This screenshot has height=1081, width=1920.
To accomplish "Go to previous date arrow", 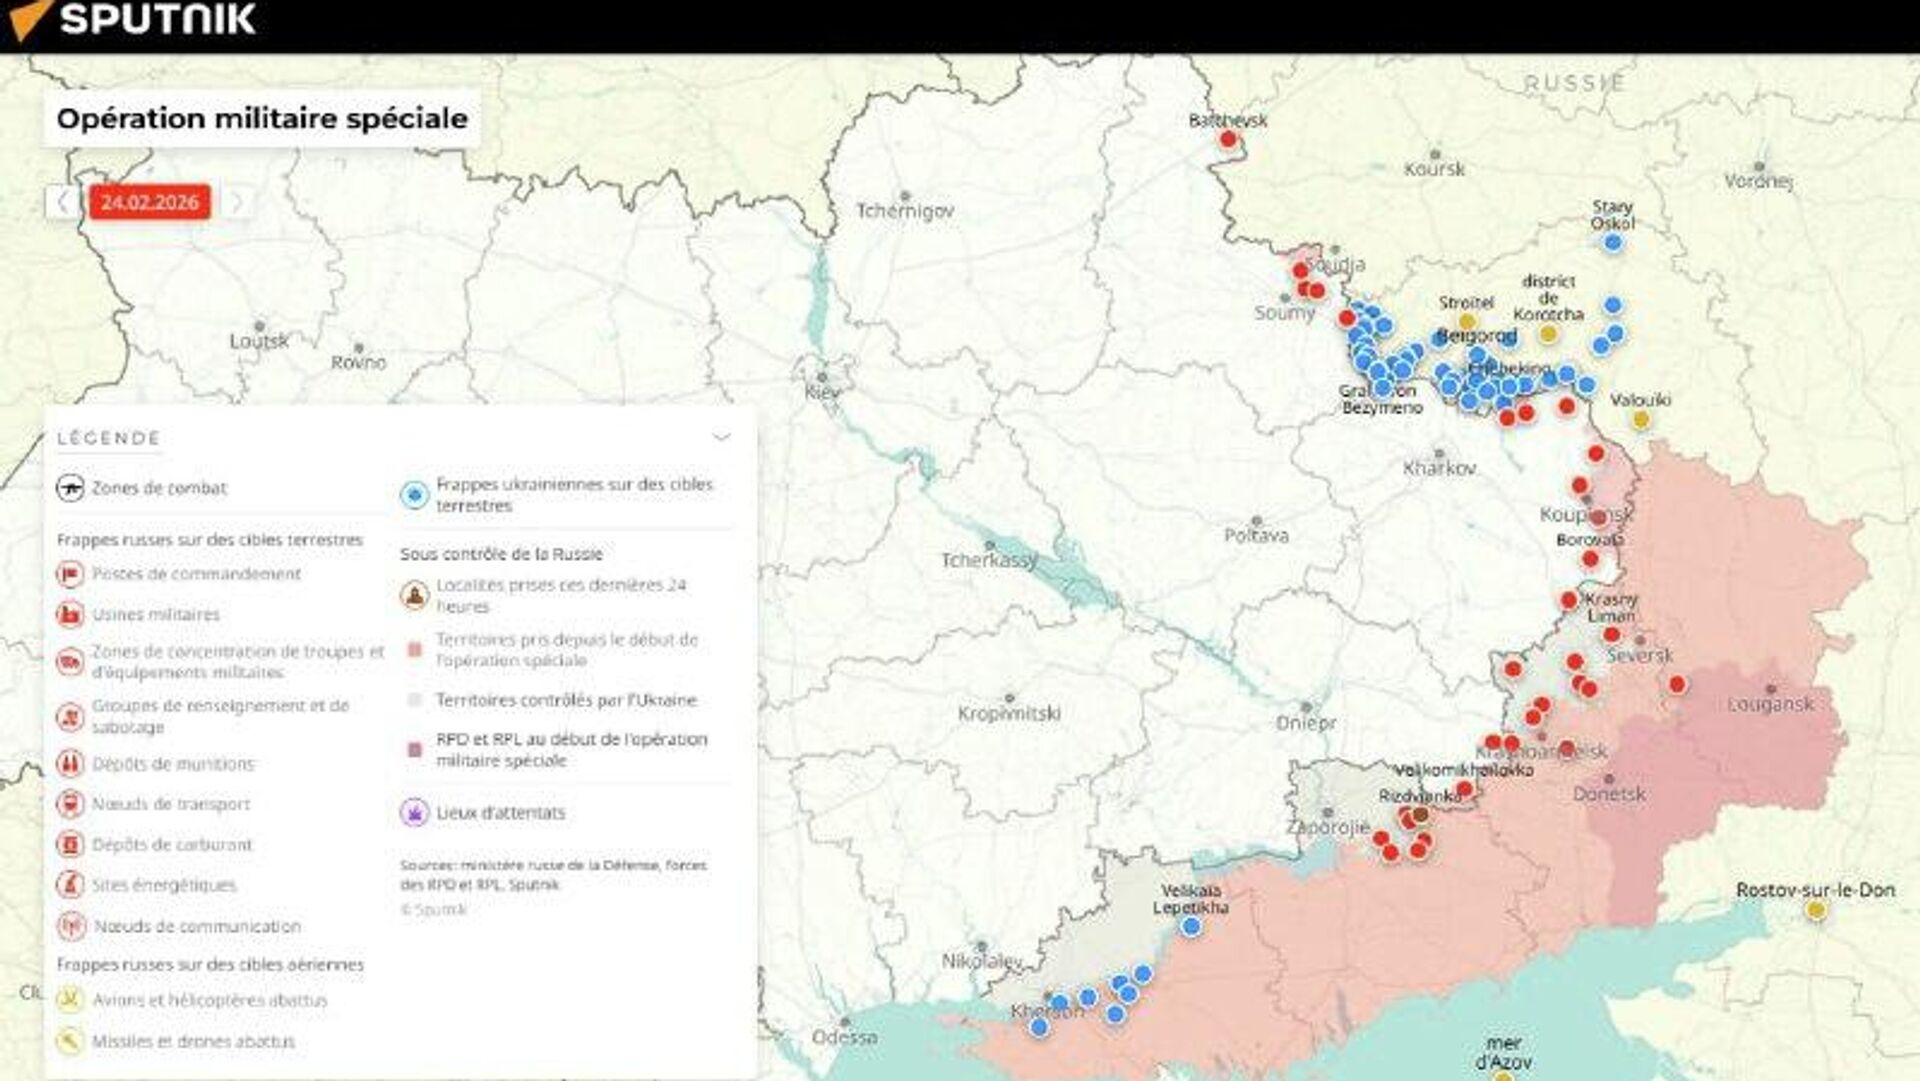I will point(62,202).
